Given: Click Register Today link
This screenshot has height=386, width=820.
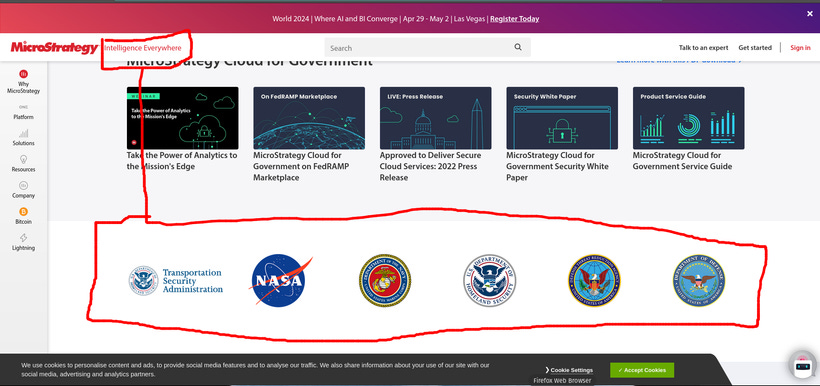Looking at the screenshot, I should point(515,19).
